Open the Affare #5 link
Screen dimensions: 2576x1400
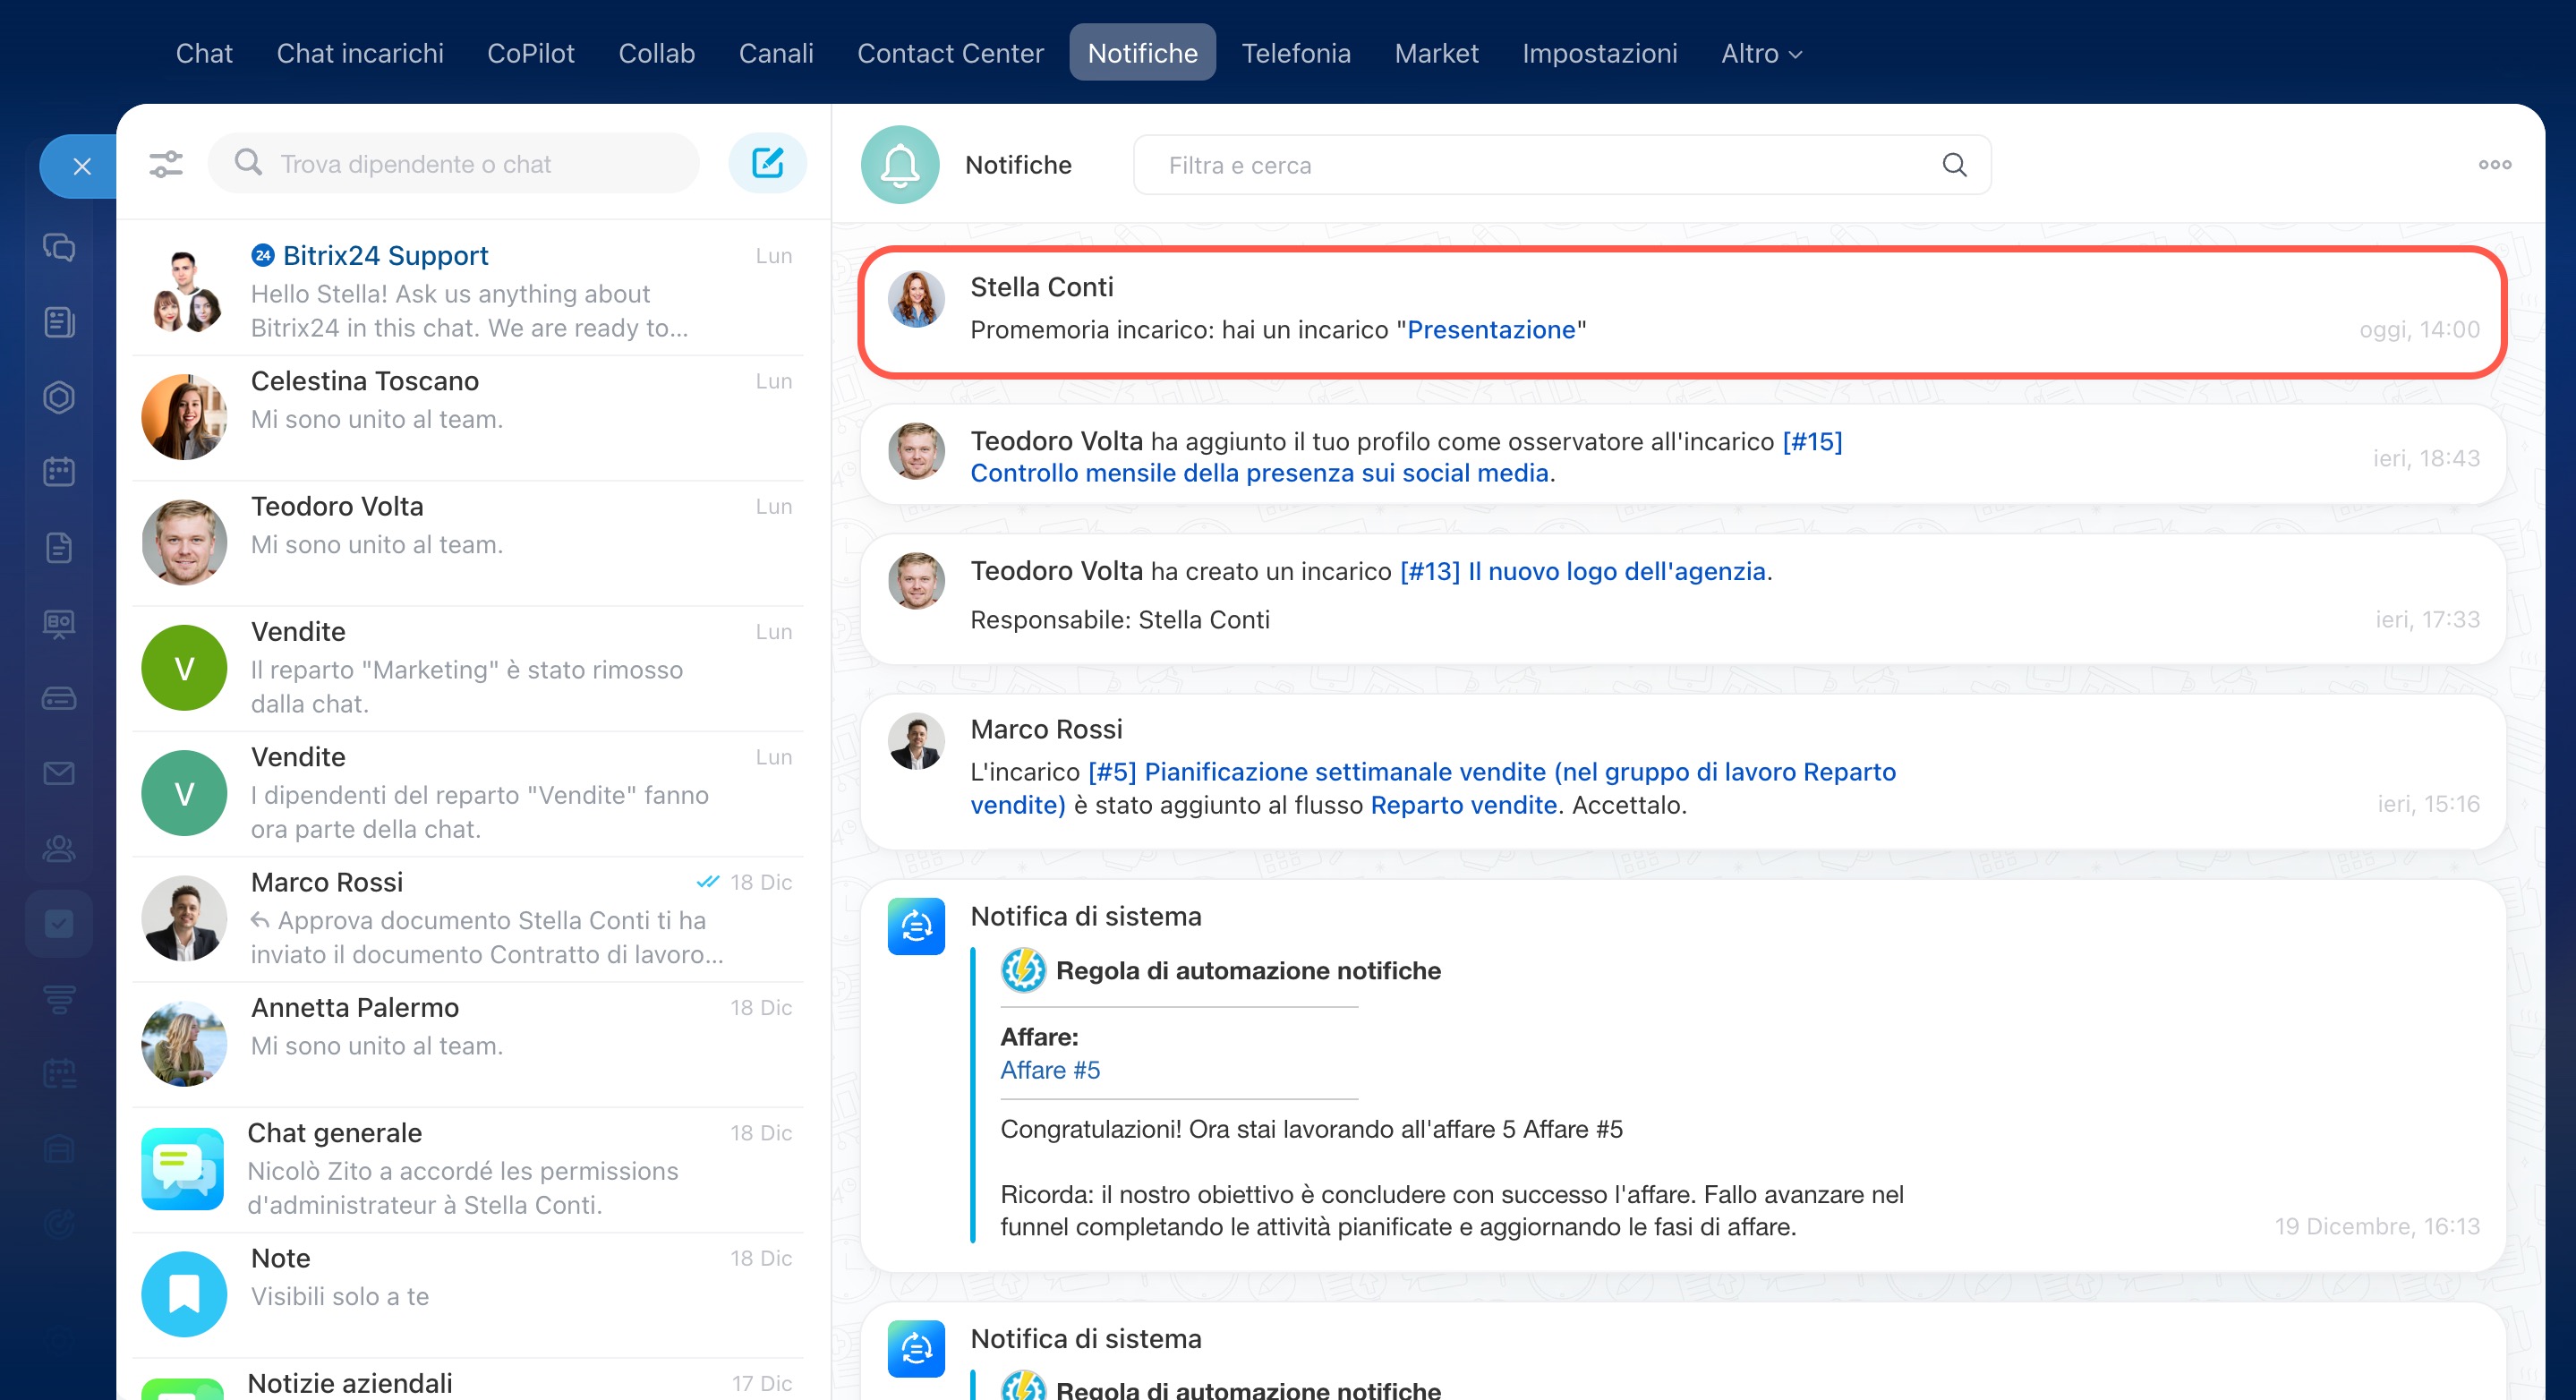click(x=1049, y=1070)
